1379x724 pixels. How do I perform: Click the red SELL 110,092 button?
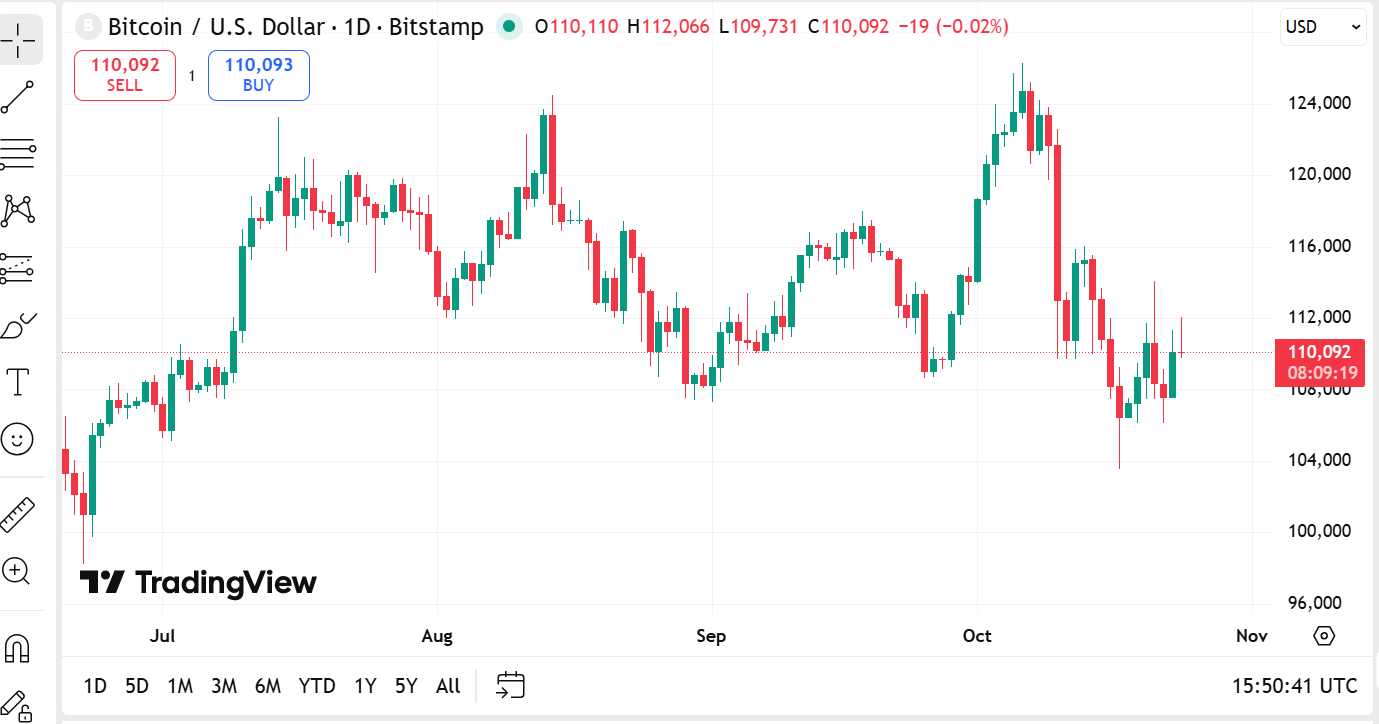[125, 75]
